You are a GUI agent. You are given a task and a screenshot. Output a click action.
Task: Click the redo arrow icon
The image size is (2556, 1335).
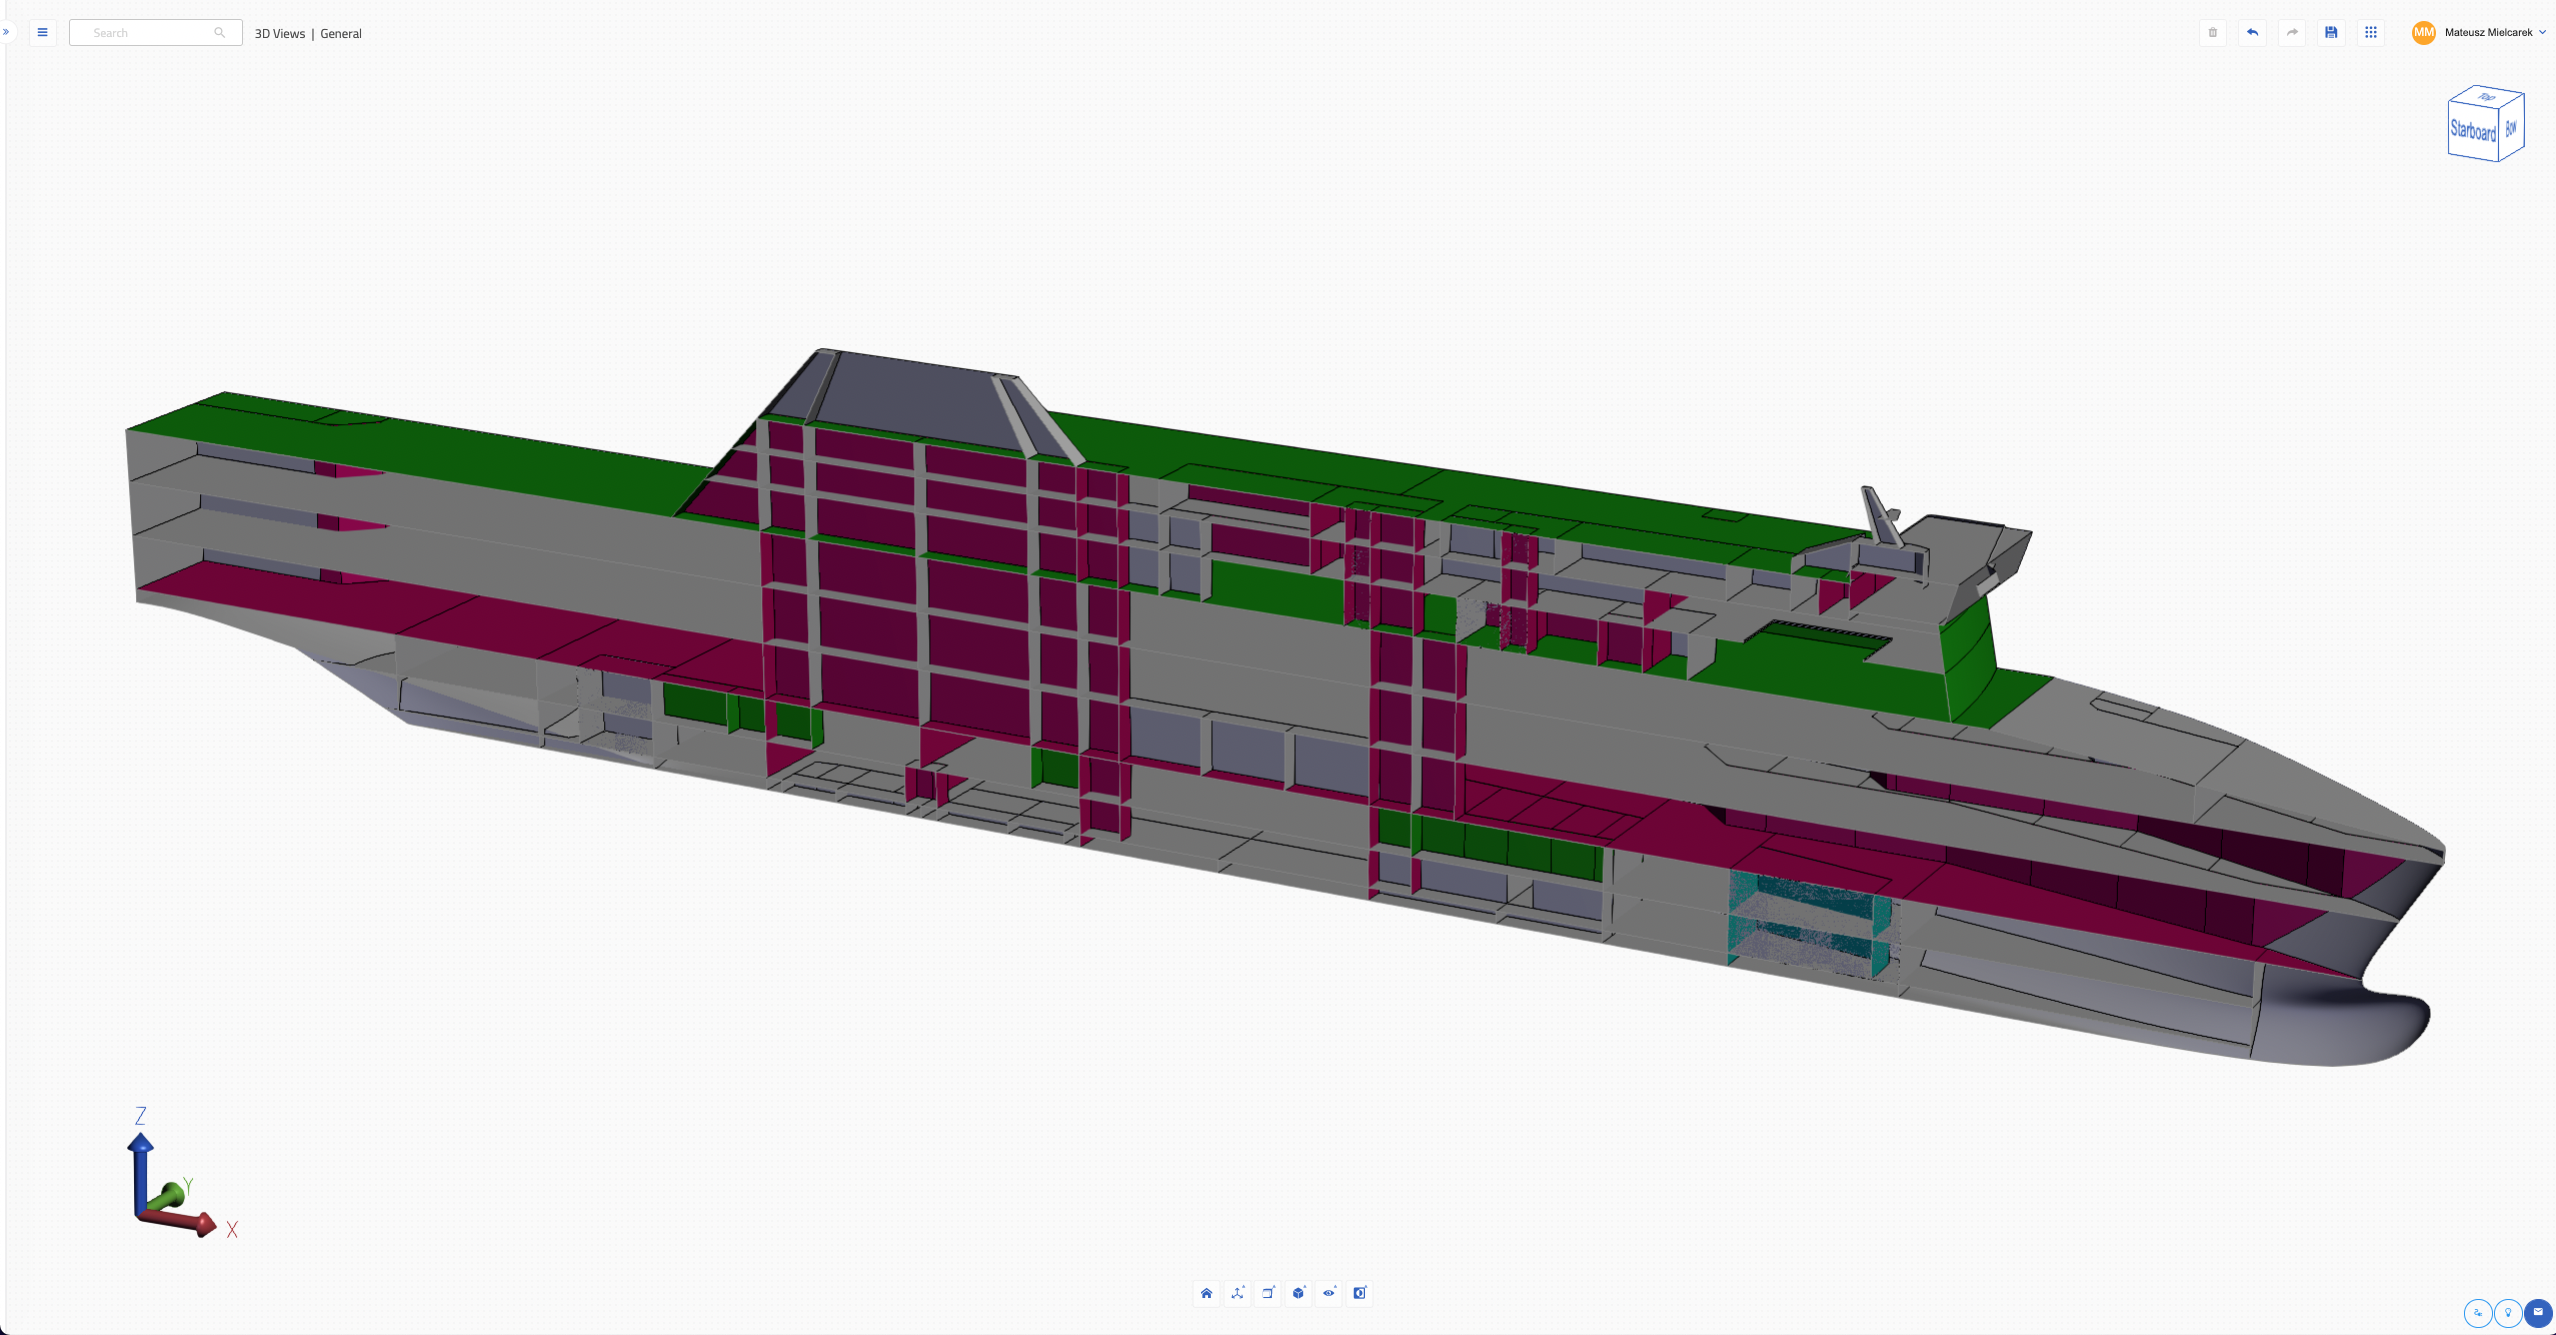coord(2292,33)
